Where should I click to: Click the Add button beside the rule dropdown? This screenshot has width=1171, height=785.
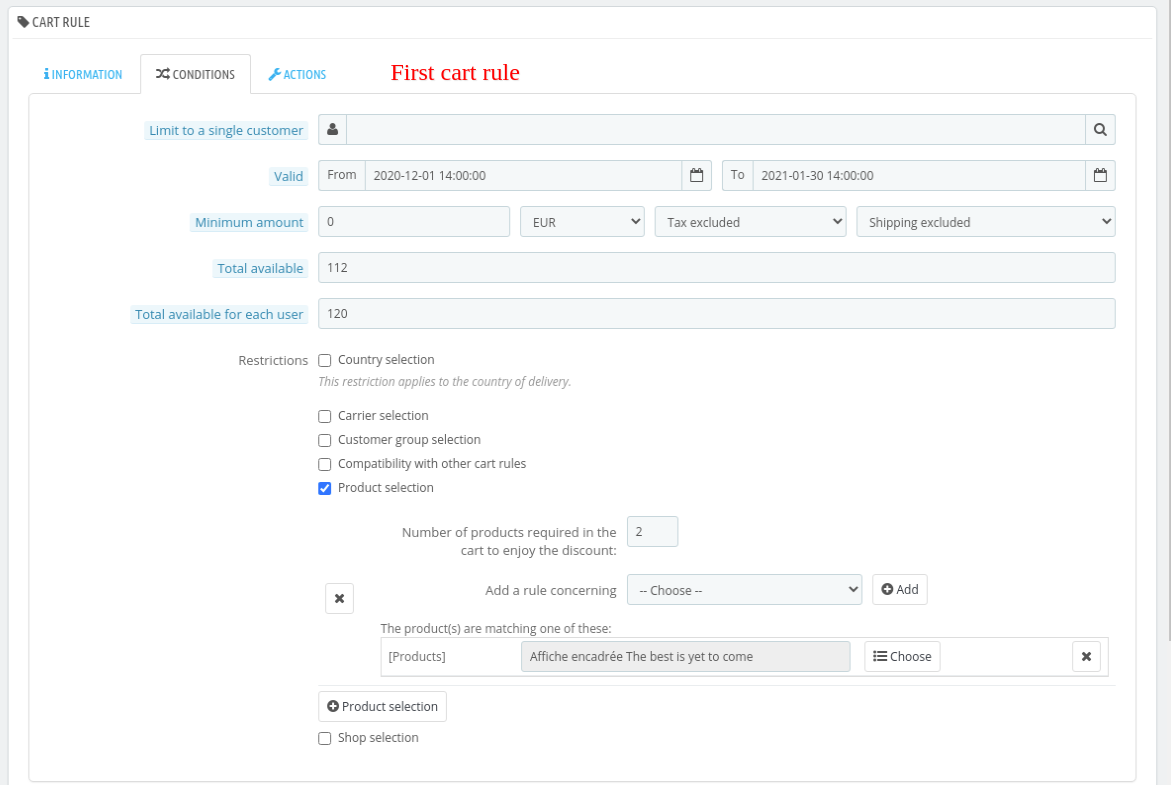pyautogui.click(x=899, y=589)
